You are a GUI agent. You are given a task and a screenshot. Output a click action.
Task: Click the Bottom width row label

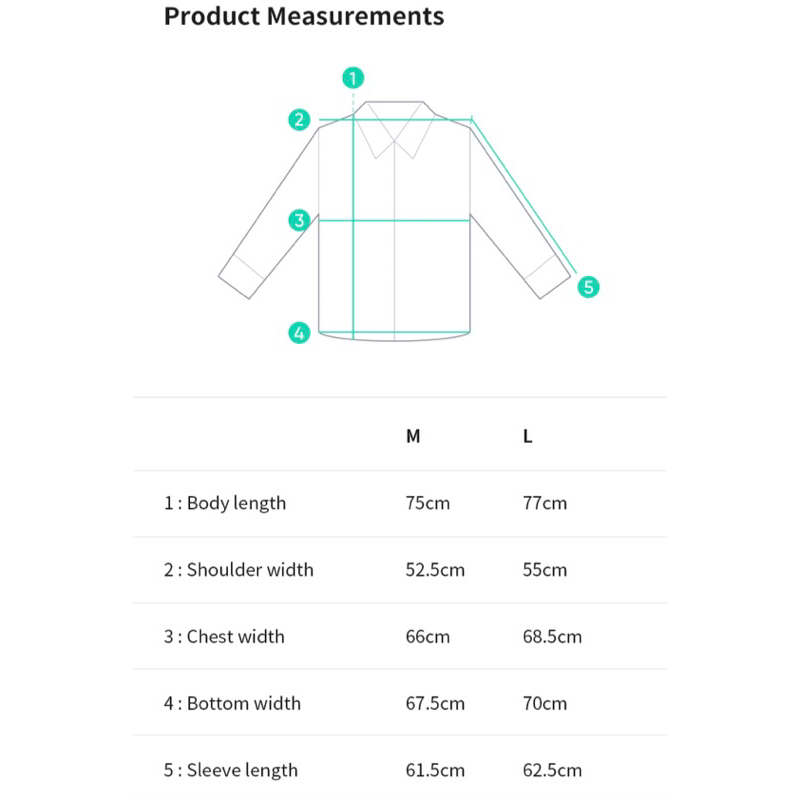pyautogui.click(x=231, y=703)
